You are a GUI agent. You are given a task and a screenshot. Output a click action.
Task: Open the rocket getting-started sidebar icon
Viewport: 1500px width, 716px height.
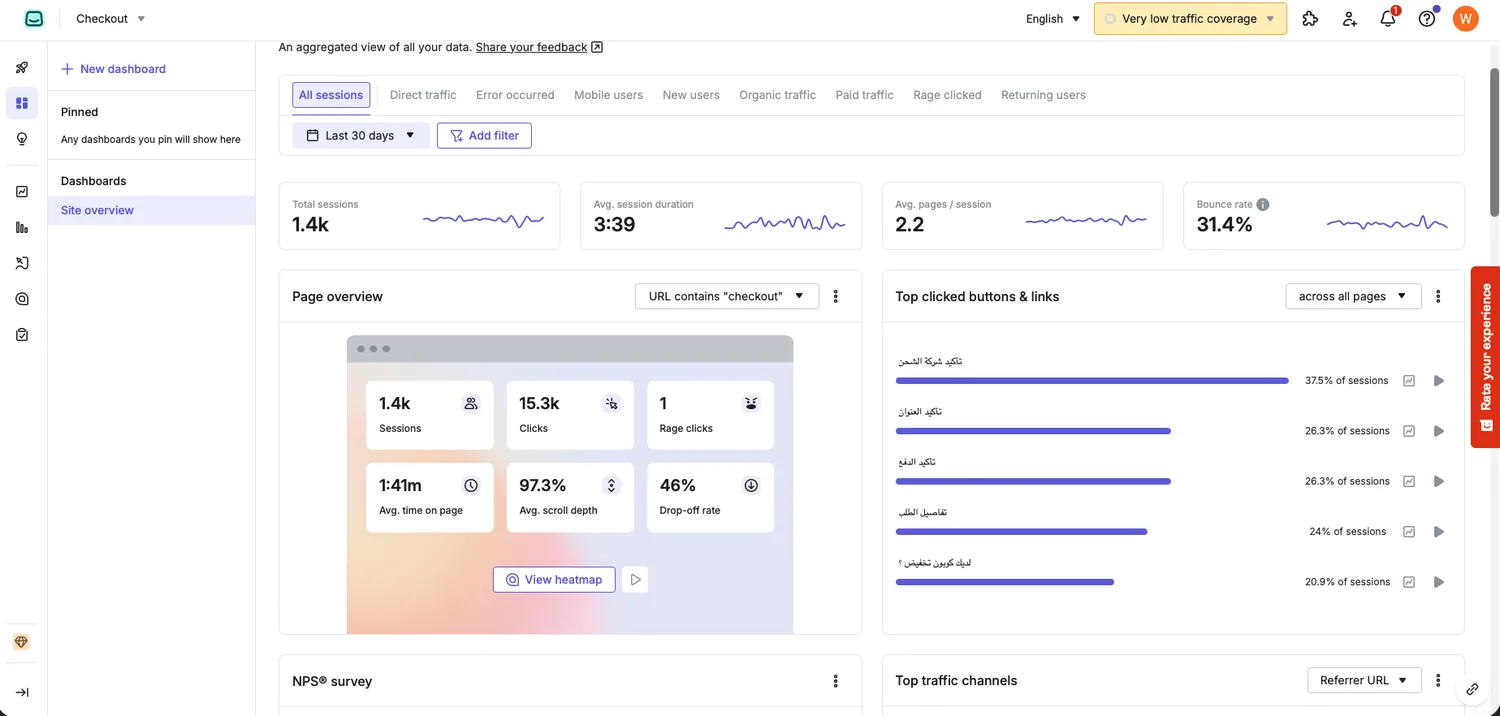pyautogui.click(x=22, y=68)
